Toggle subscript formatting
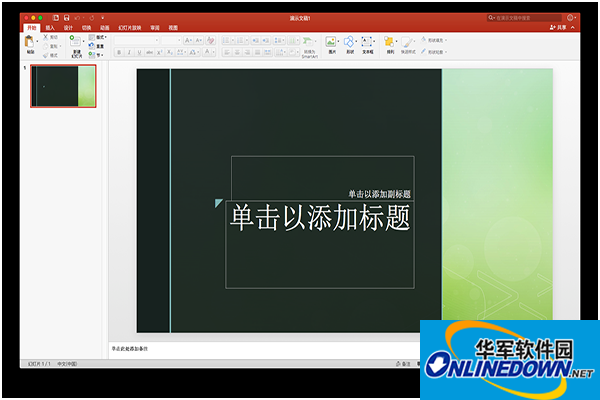Image resolution: width=600 pixels, height=400 pixels. (x=170, y=52)
